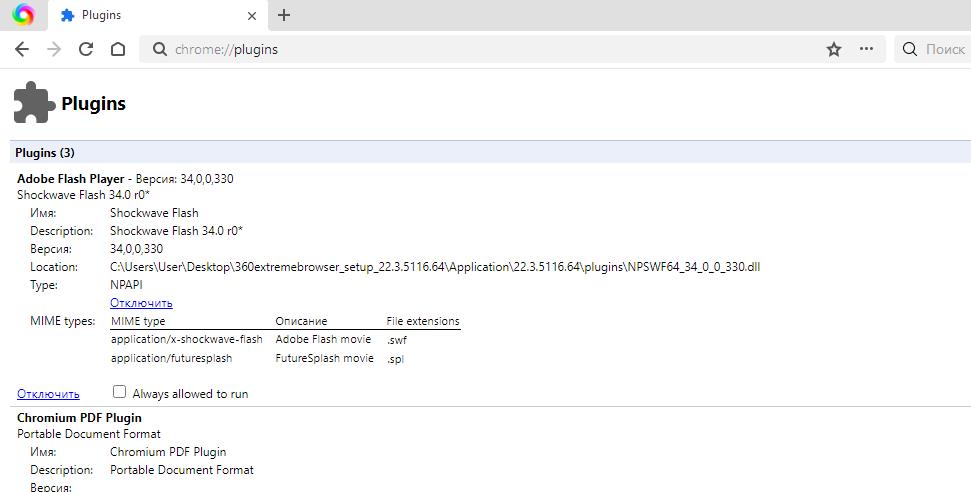Bookmark this page with star icon

(x=834, y=49)
